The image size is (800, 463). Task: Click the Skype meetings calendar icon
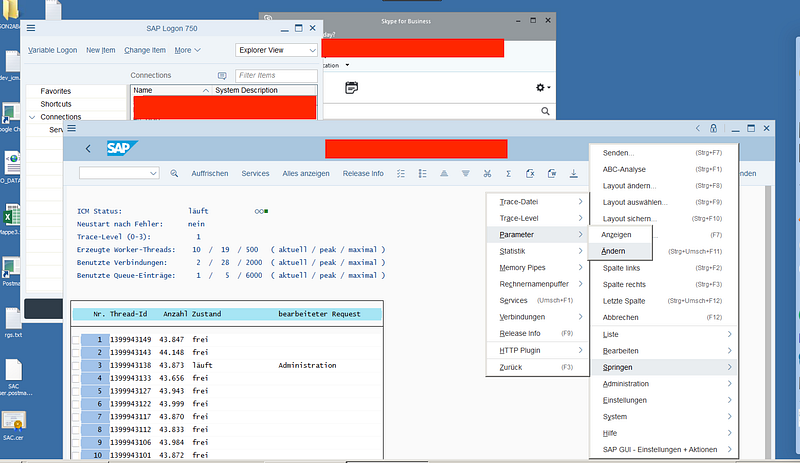[352, 88]
